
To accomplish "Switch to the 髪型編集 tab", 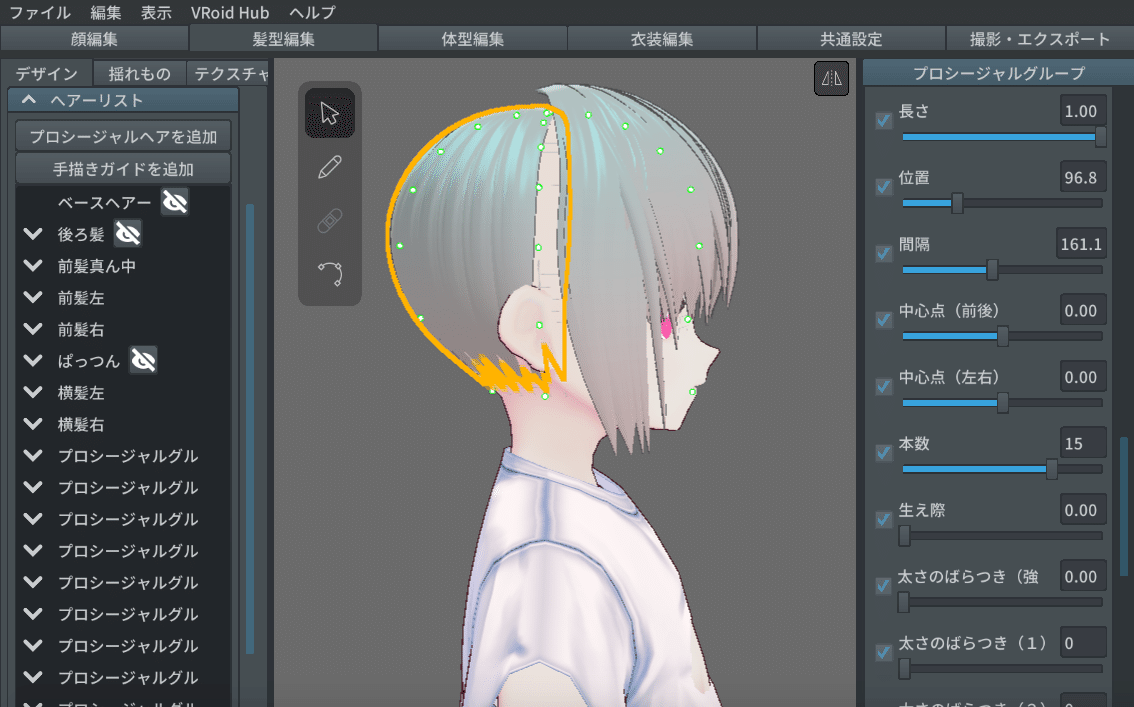I will tap(284, 38).
